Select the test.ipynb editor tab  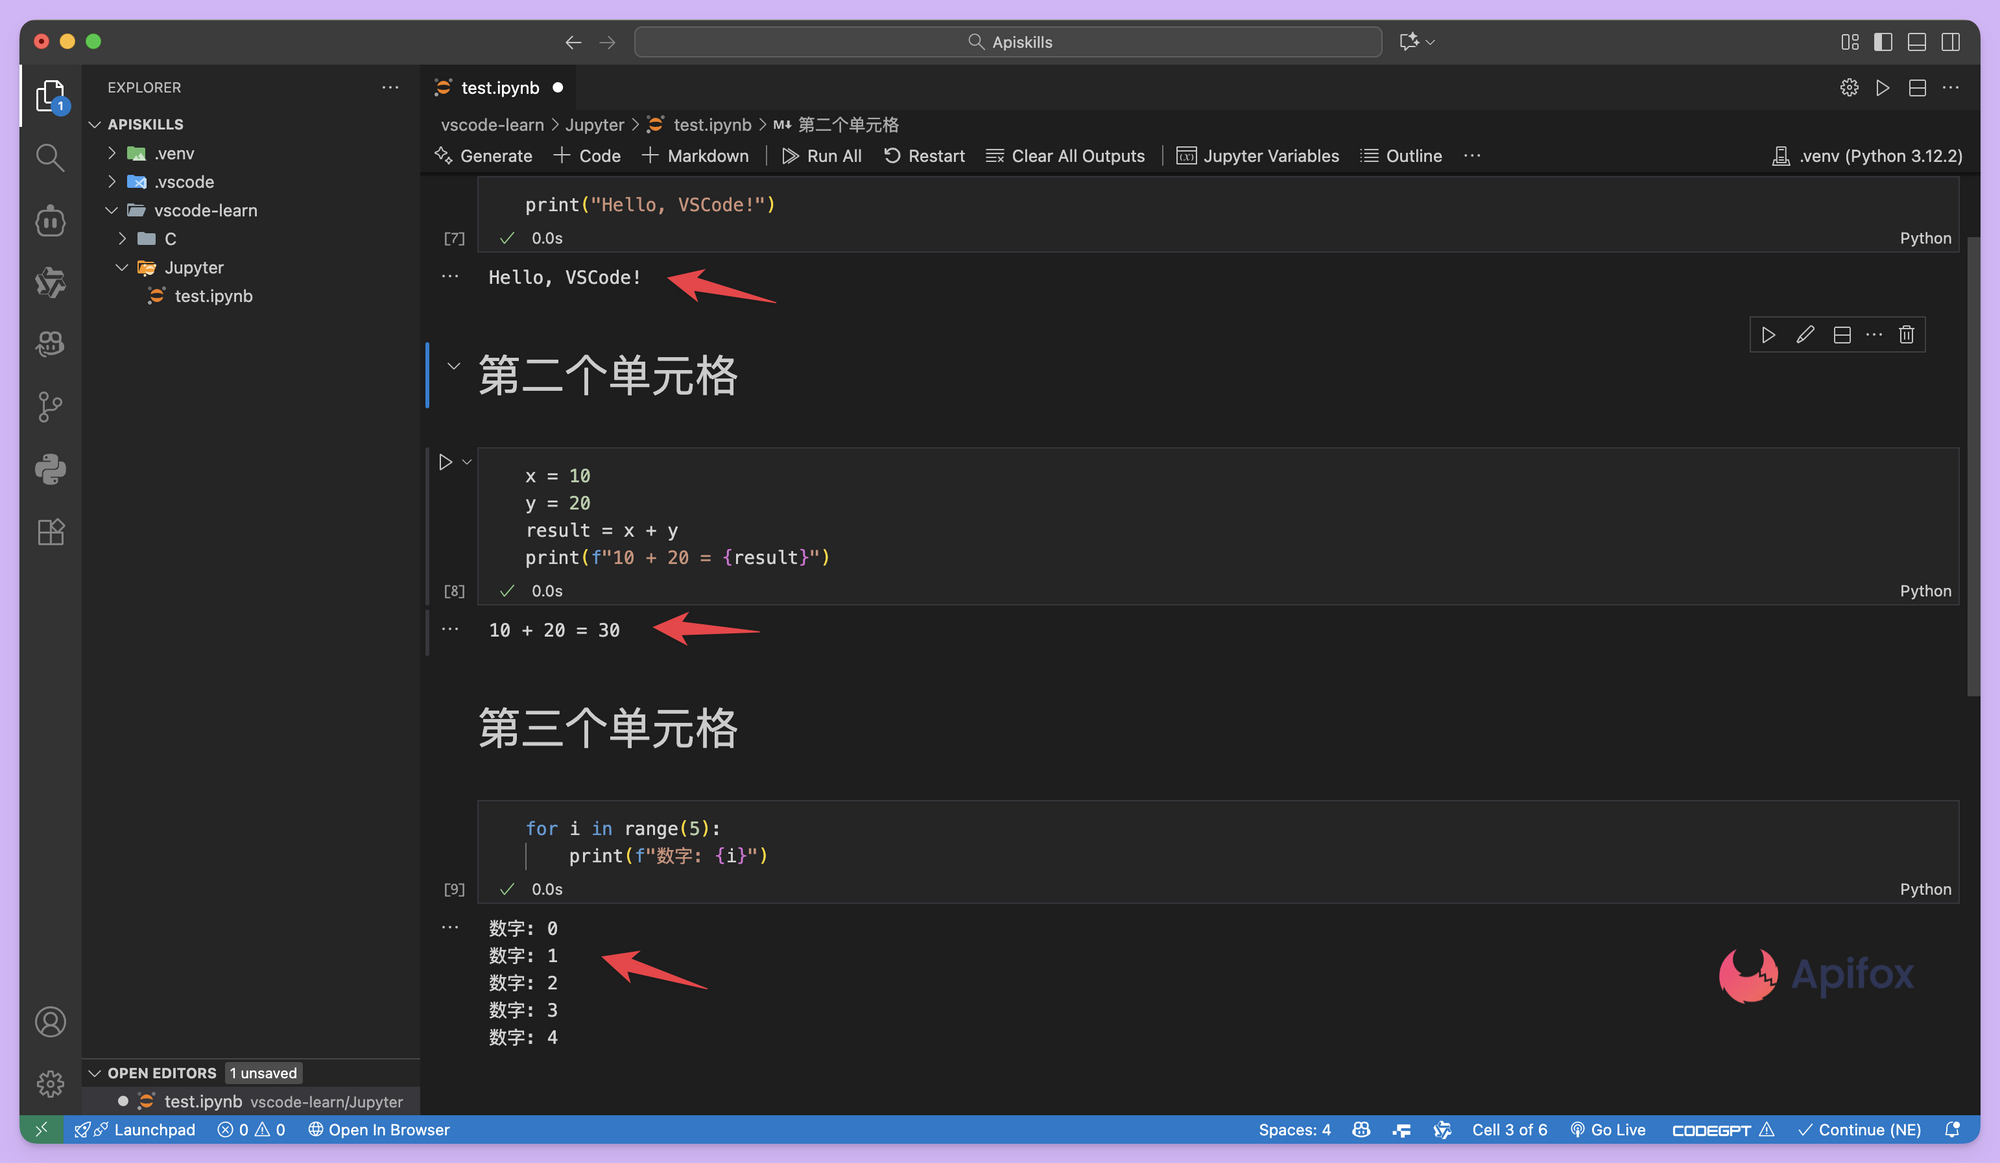tap(499, 88)
